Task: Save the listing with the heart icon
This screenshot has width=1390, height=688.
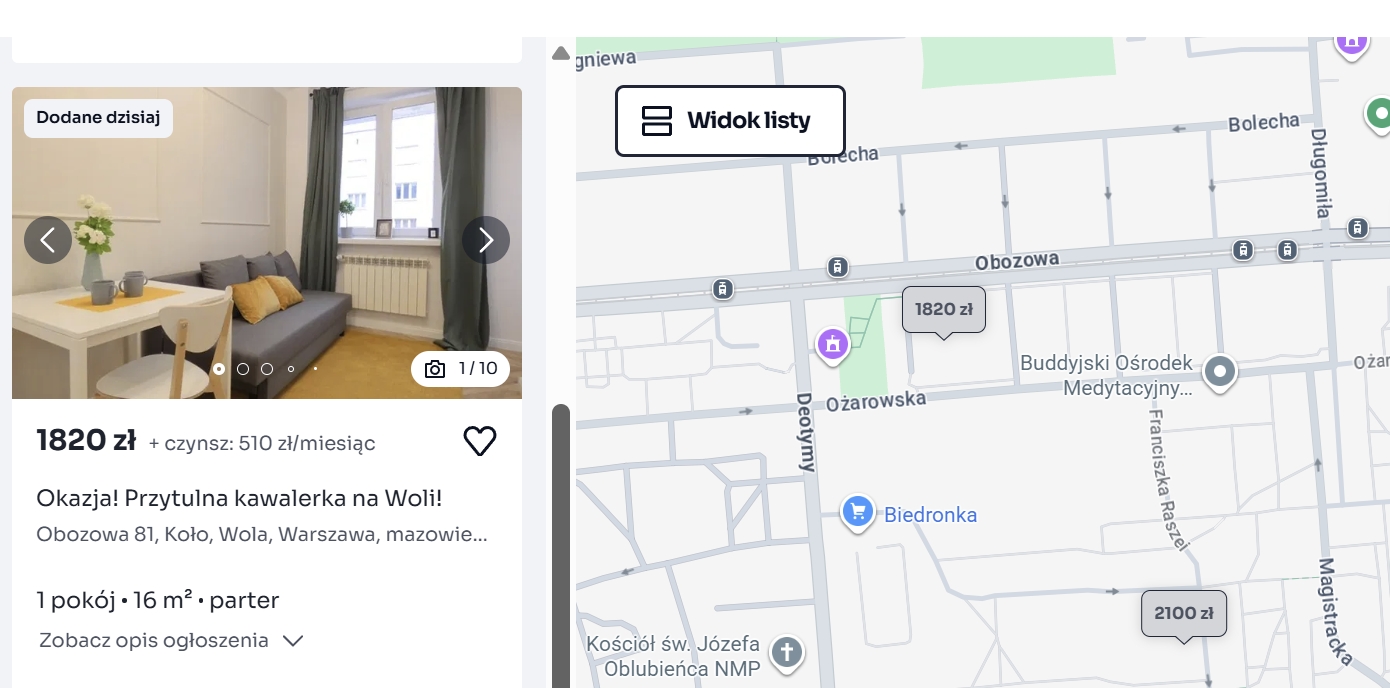Action: coord(480,441)
